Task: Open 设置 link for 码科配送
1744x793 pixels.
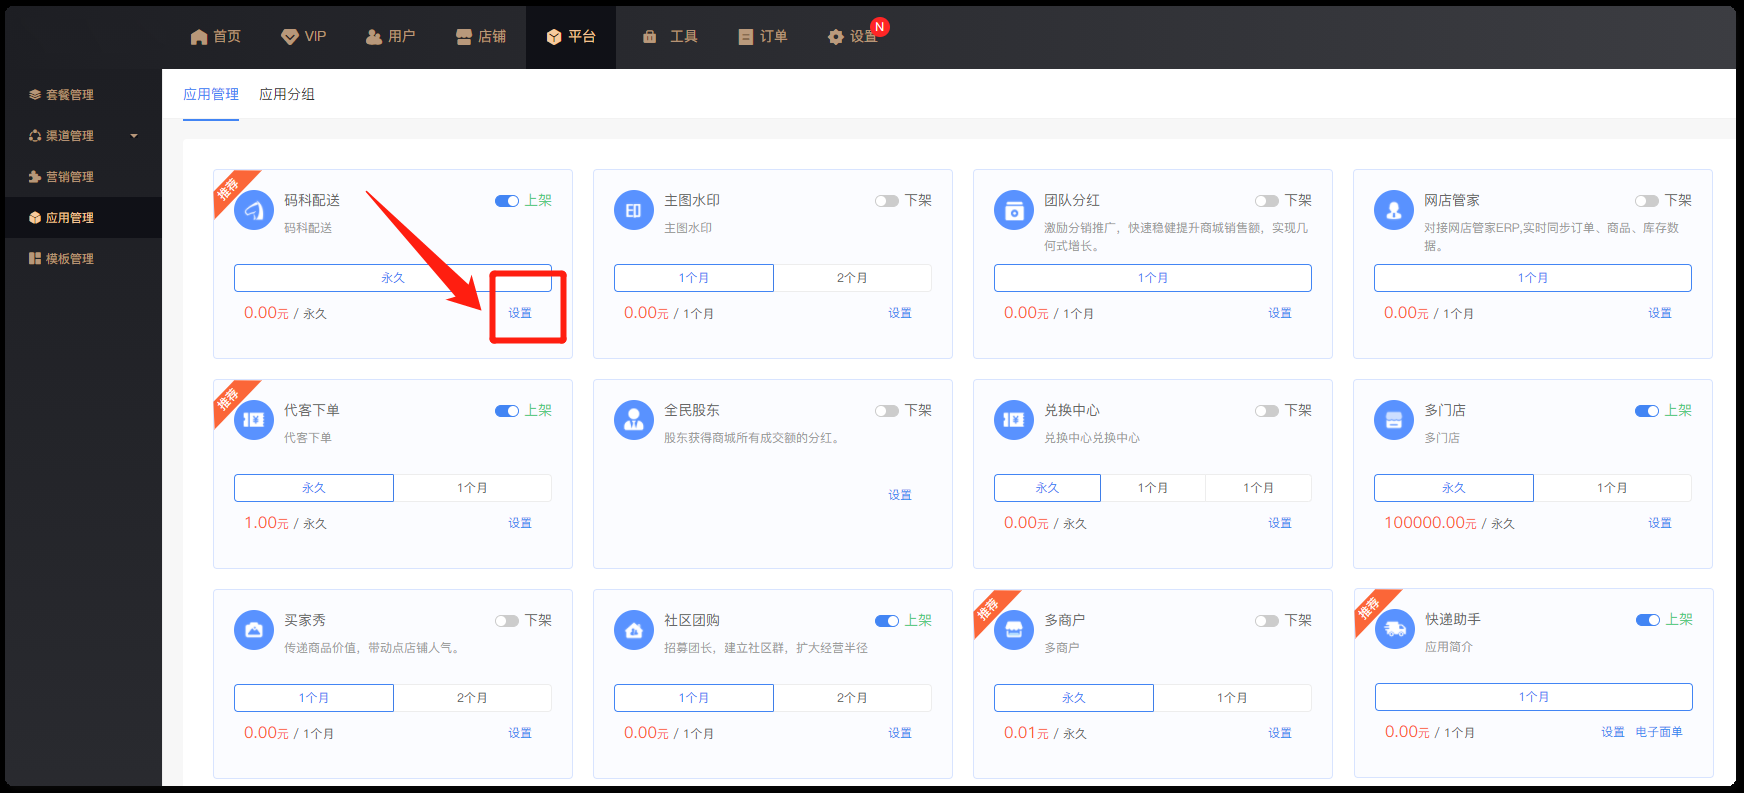Action: (520, 313)
